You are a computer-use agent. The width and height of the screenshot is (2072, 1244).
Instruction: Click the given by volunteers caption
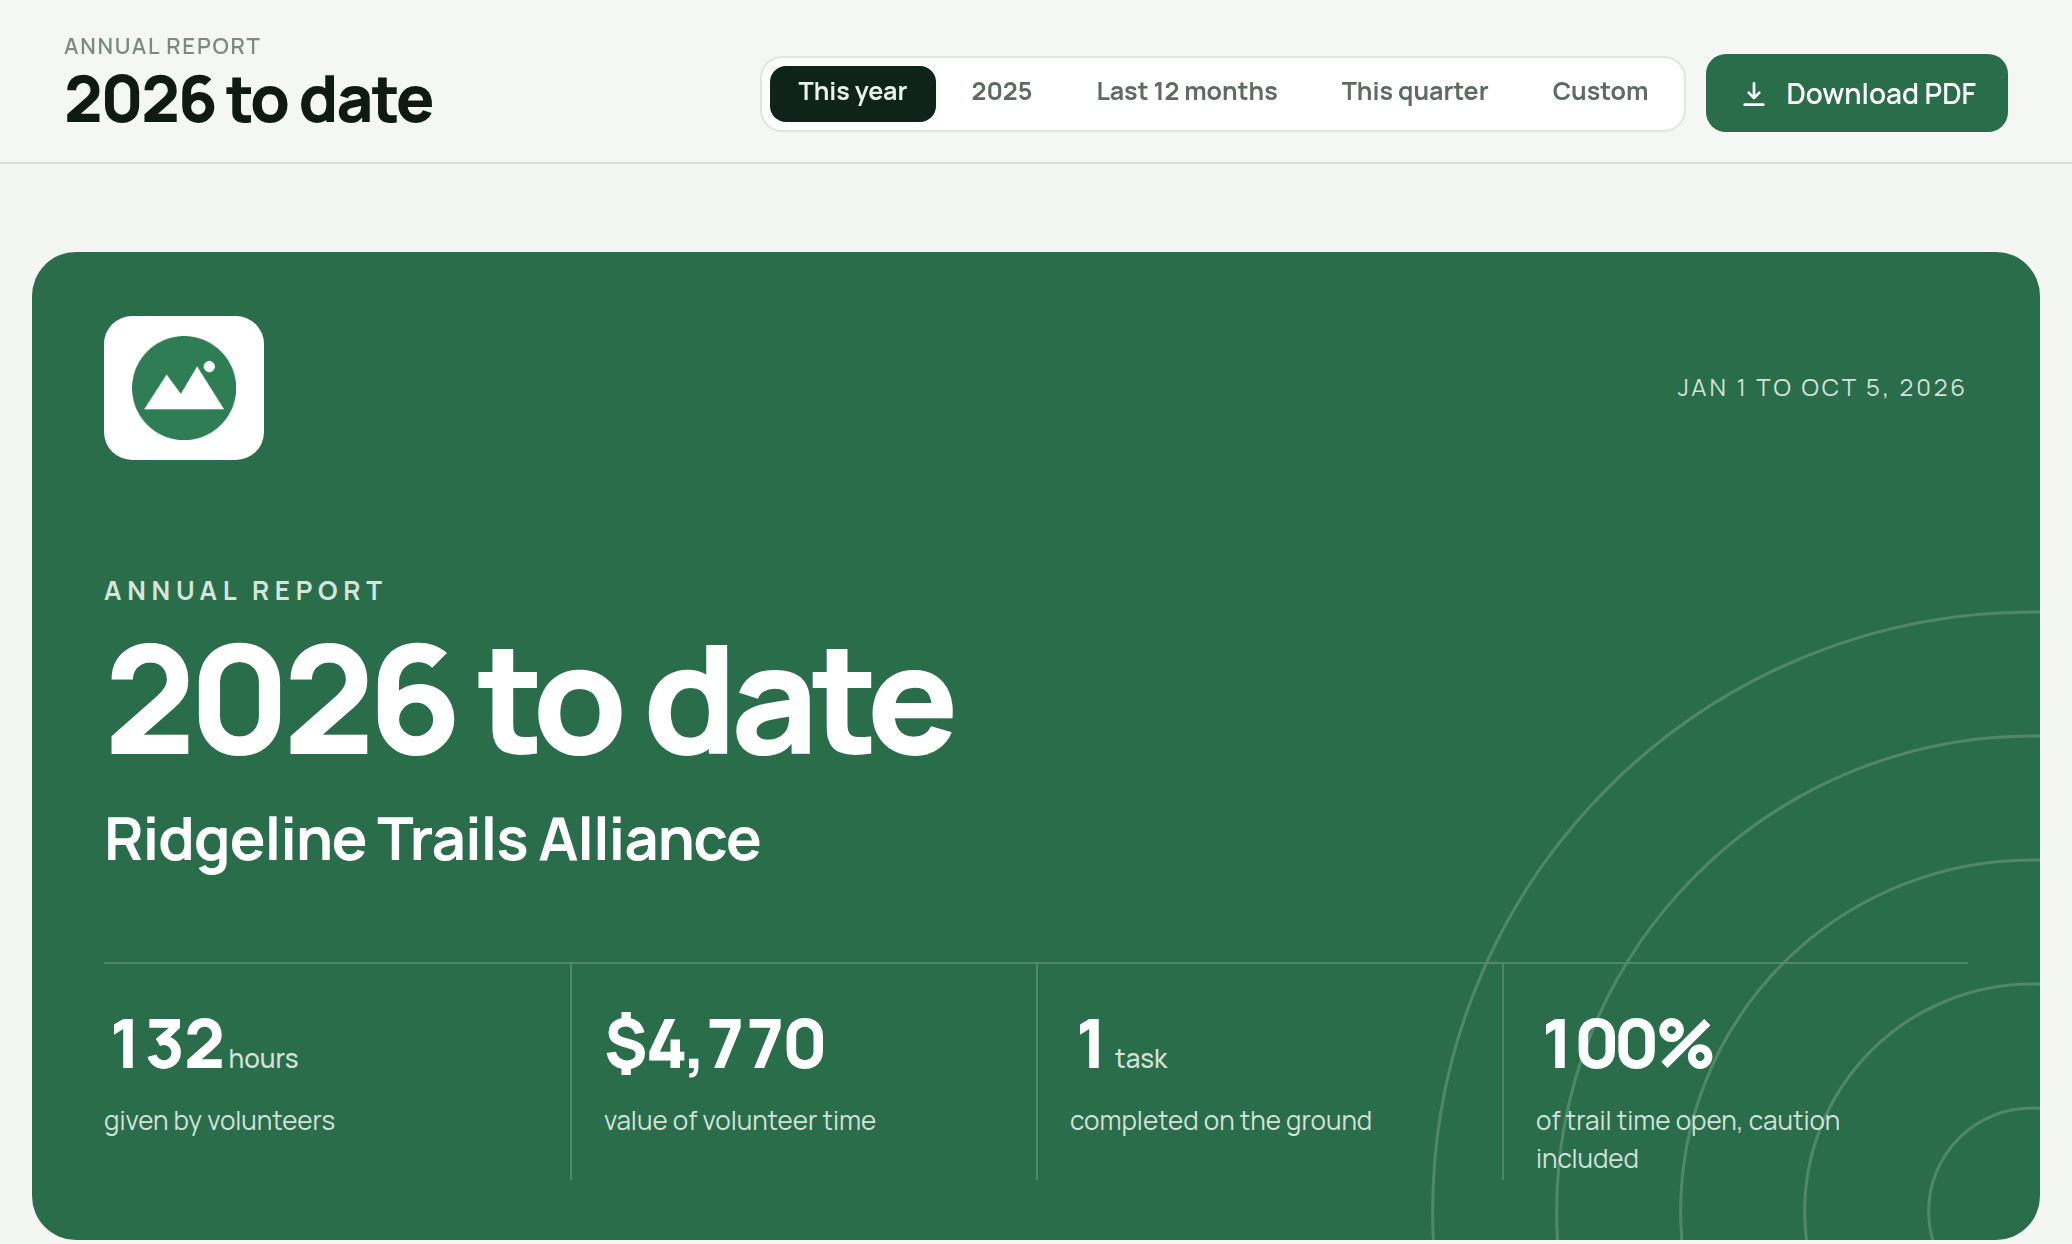[x=219, y=1121]
